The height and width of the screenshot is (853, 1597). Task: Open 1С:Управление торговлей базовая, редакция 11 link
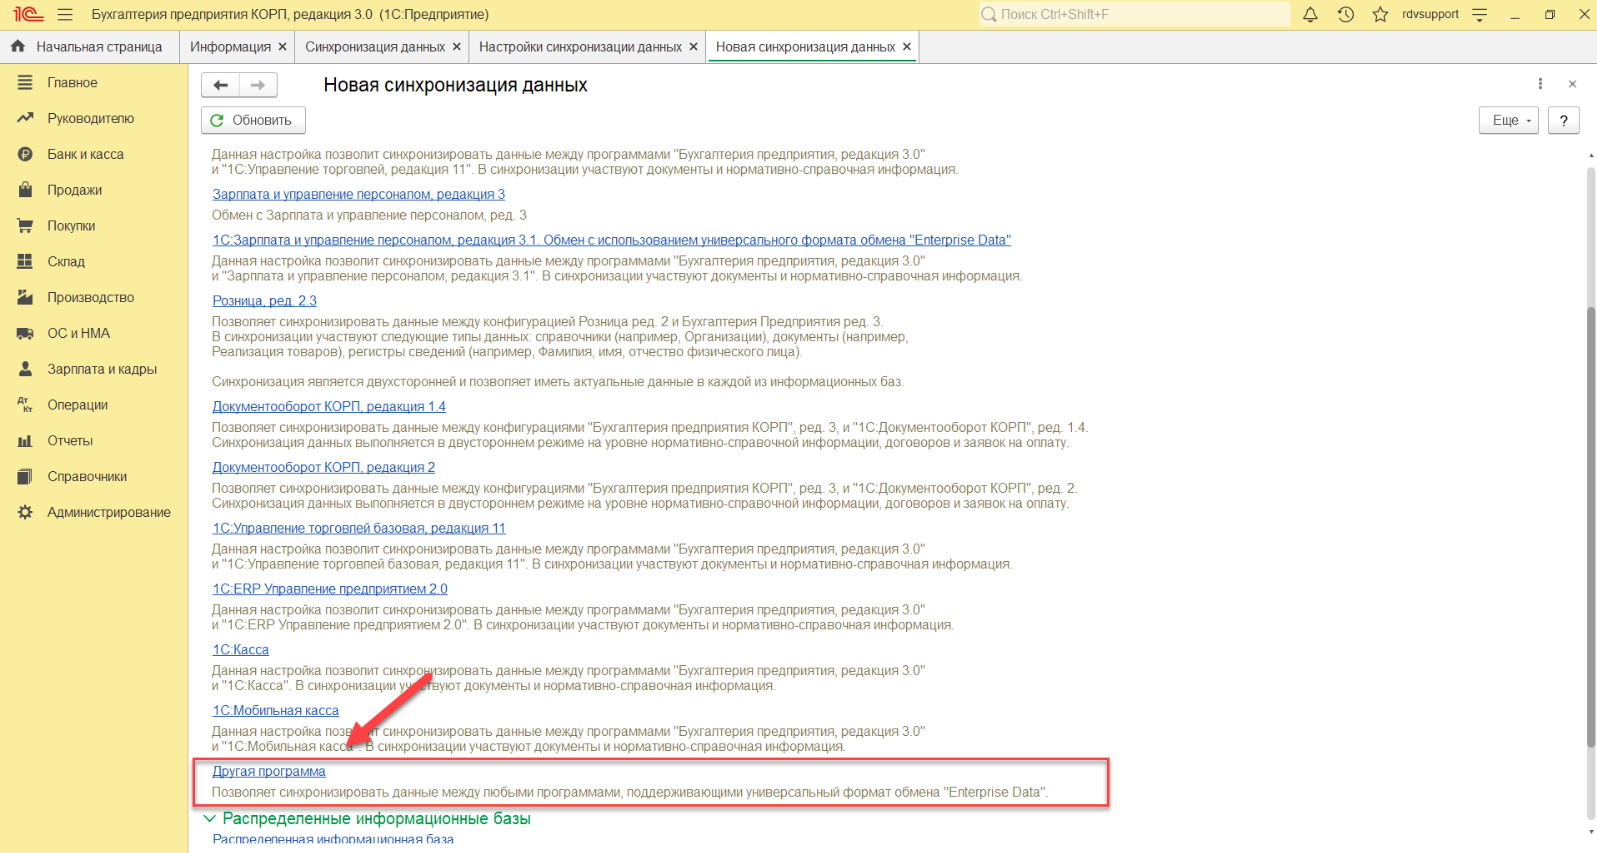pos(359,529)
